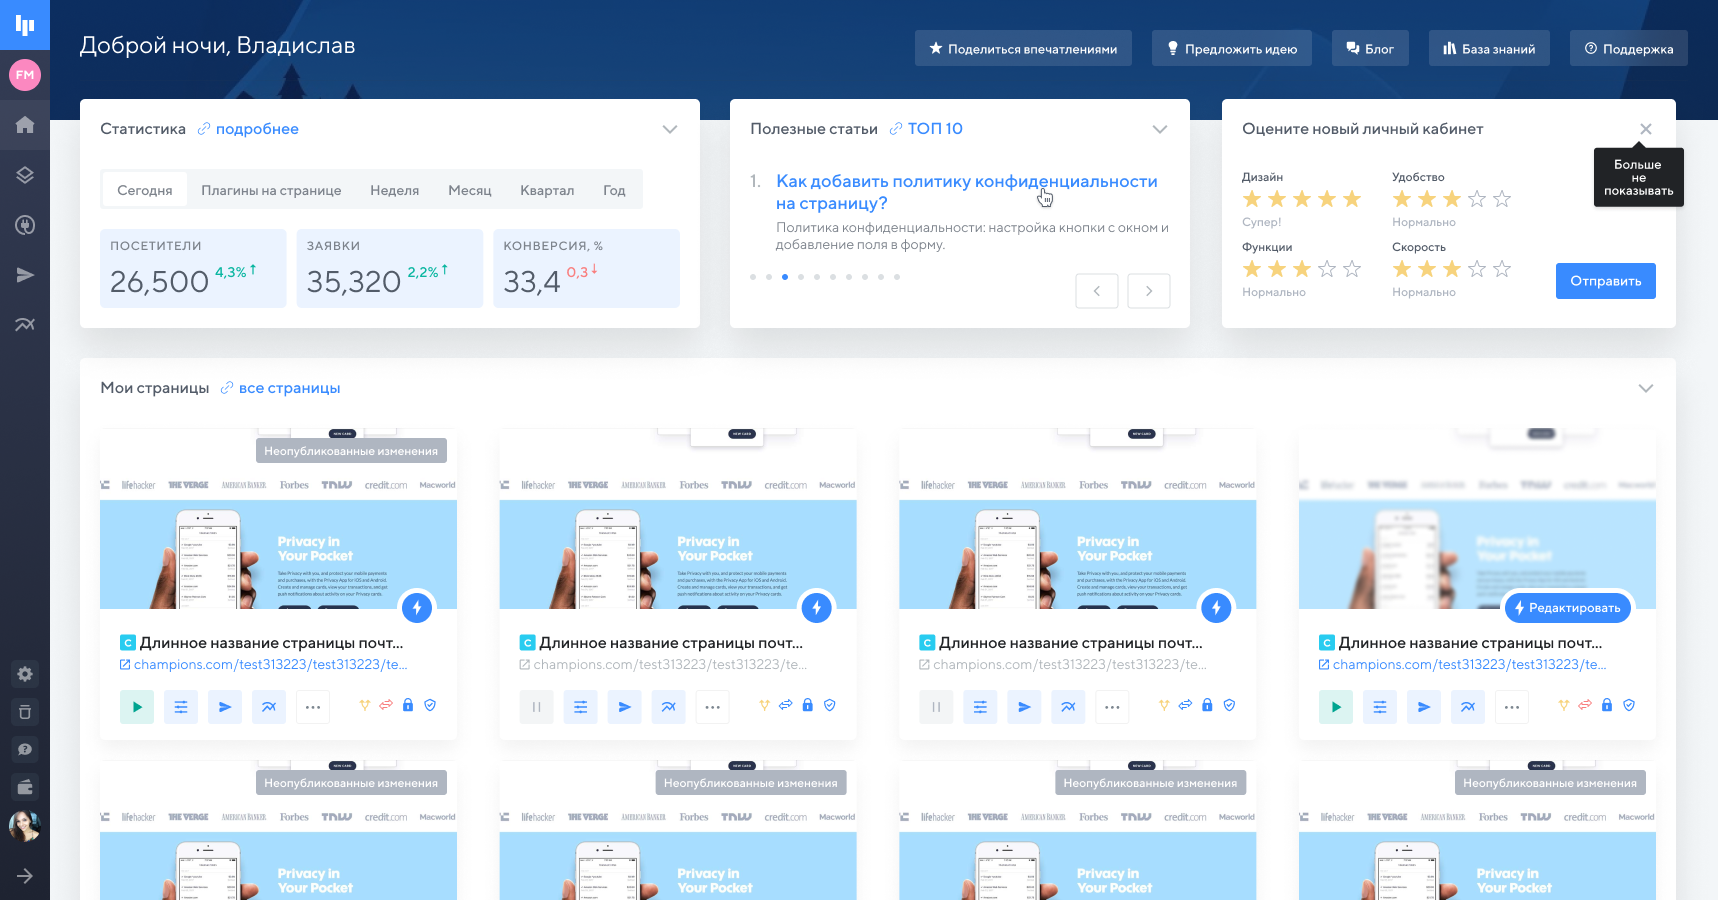Click the analytics icon on first page card
1718x900 pixels.
(269, 707)
